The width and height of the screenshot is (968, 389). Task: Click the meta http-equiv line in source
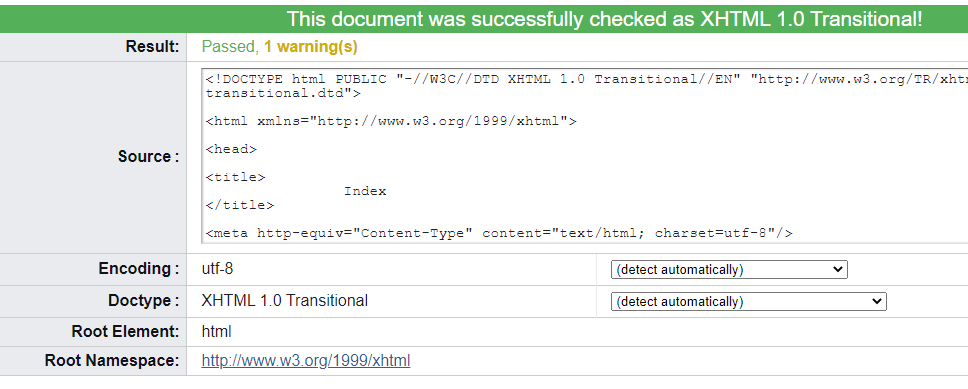point(499,233)
